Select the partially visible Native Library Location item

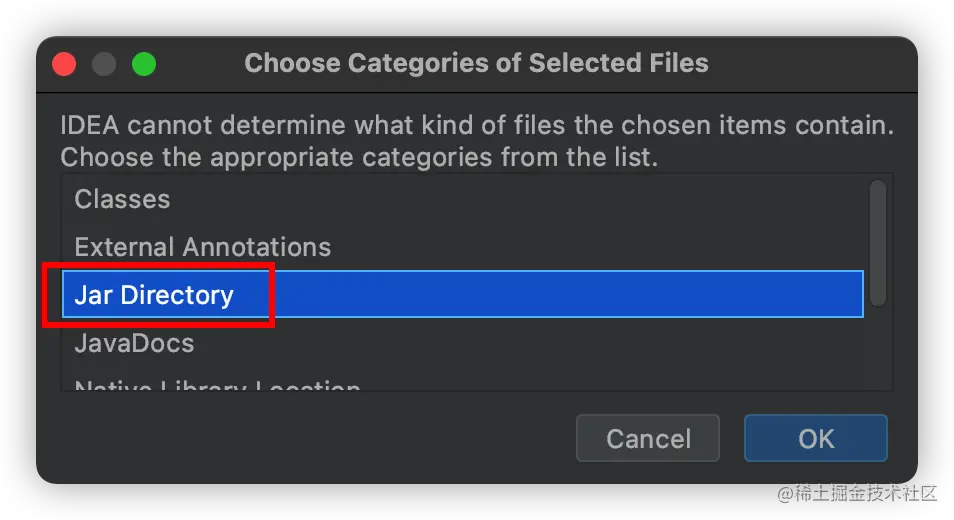pos(217,384)
